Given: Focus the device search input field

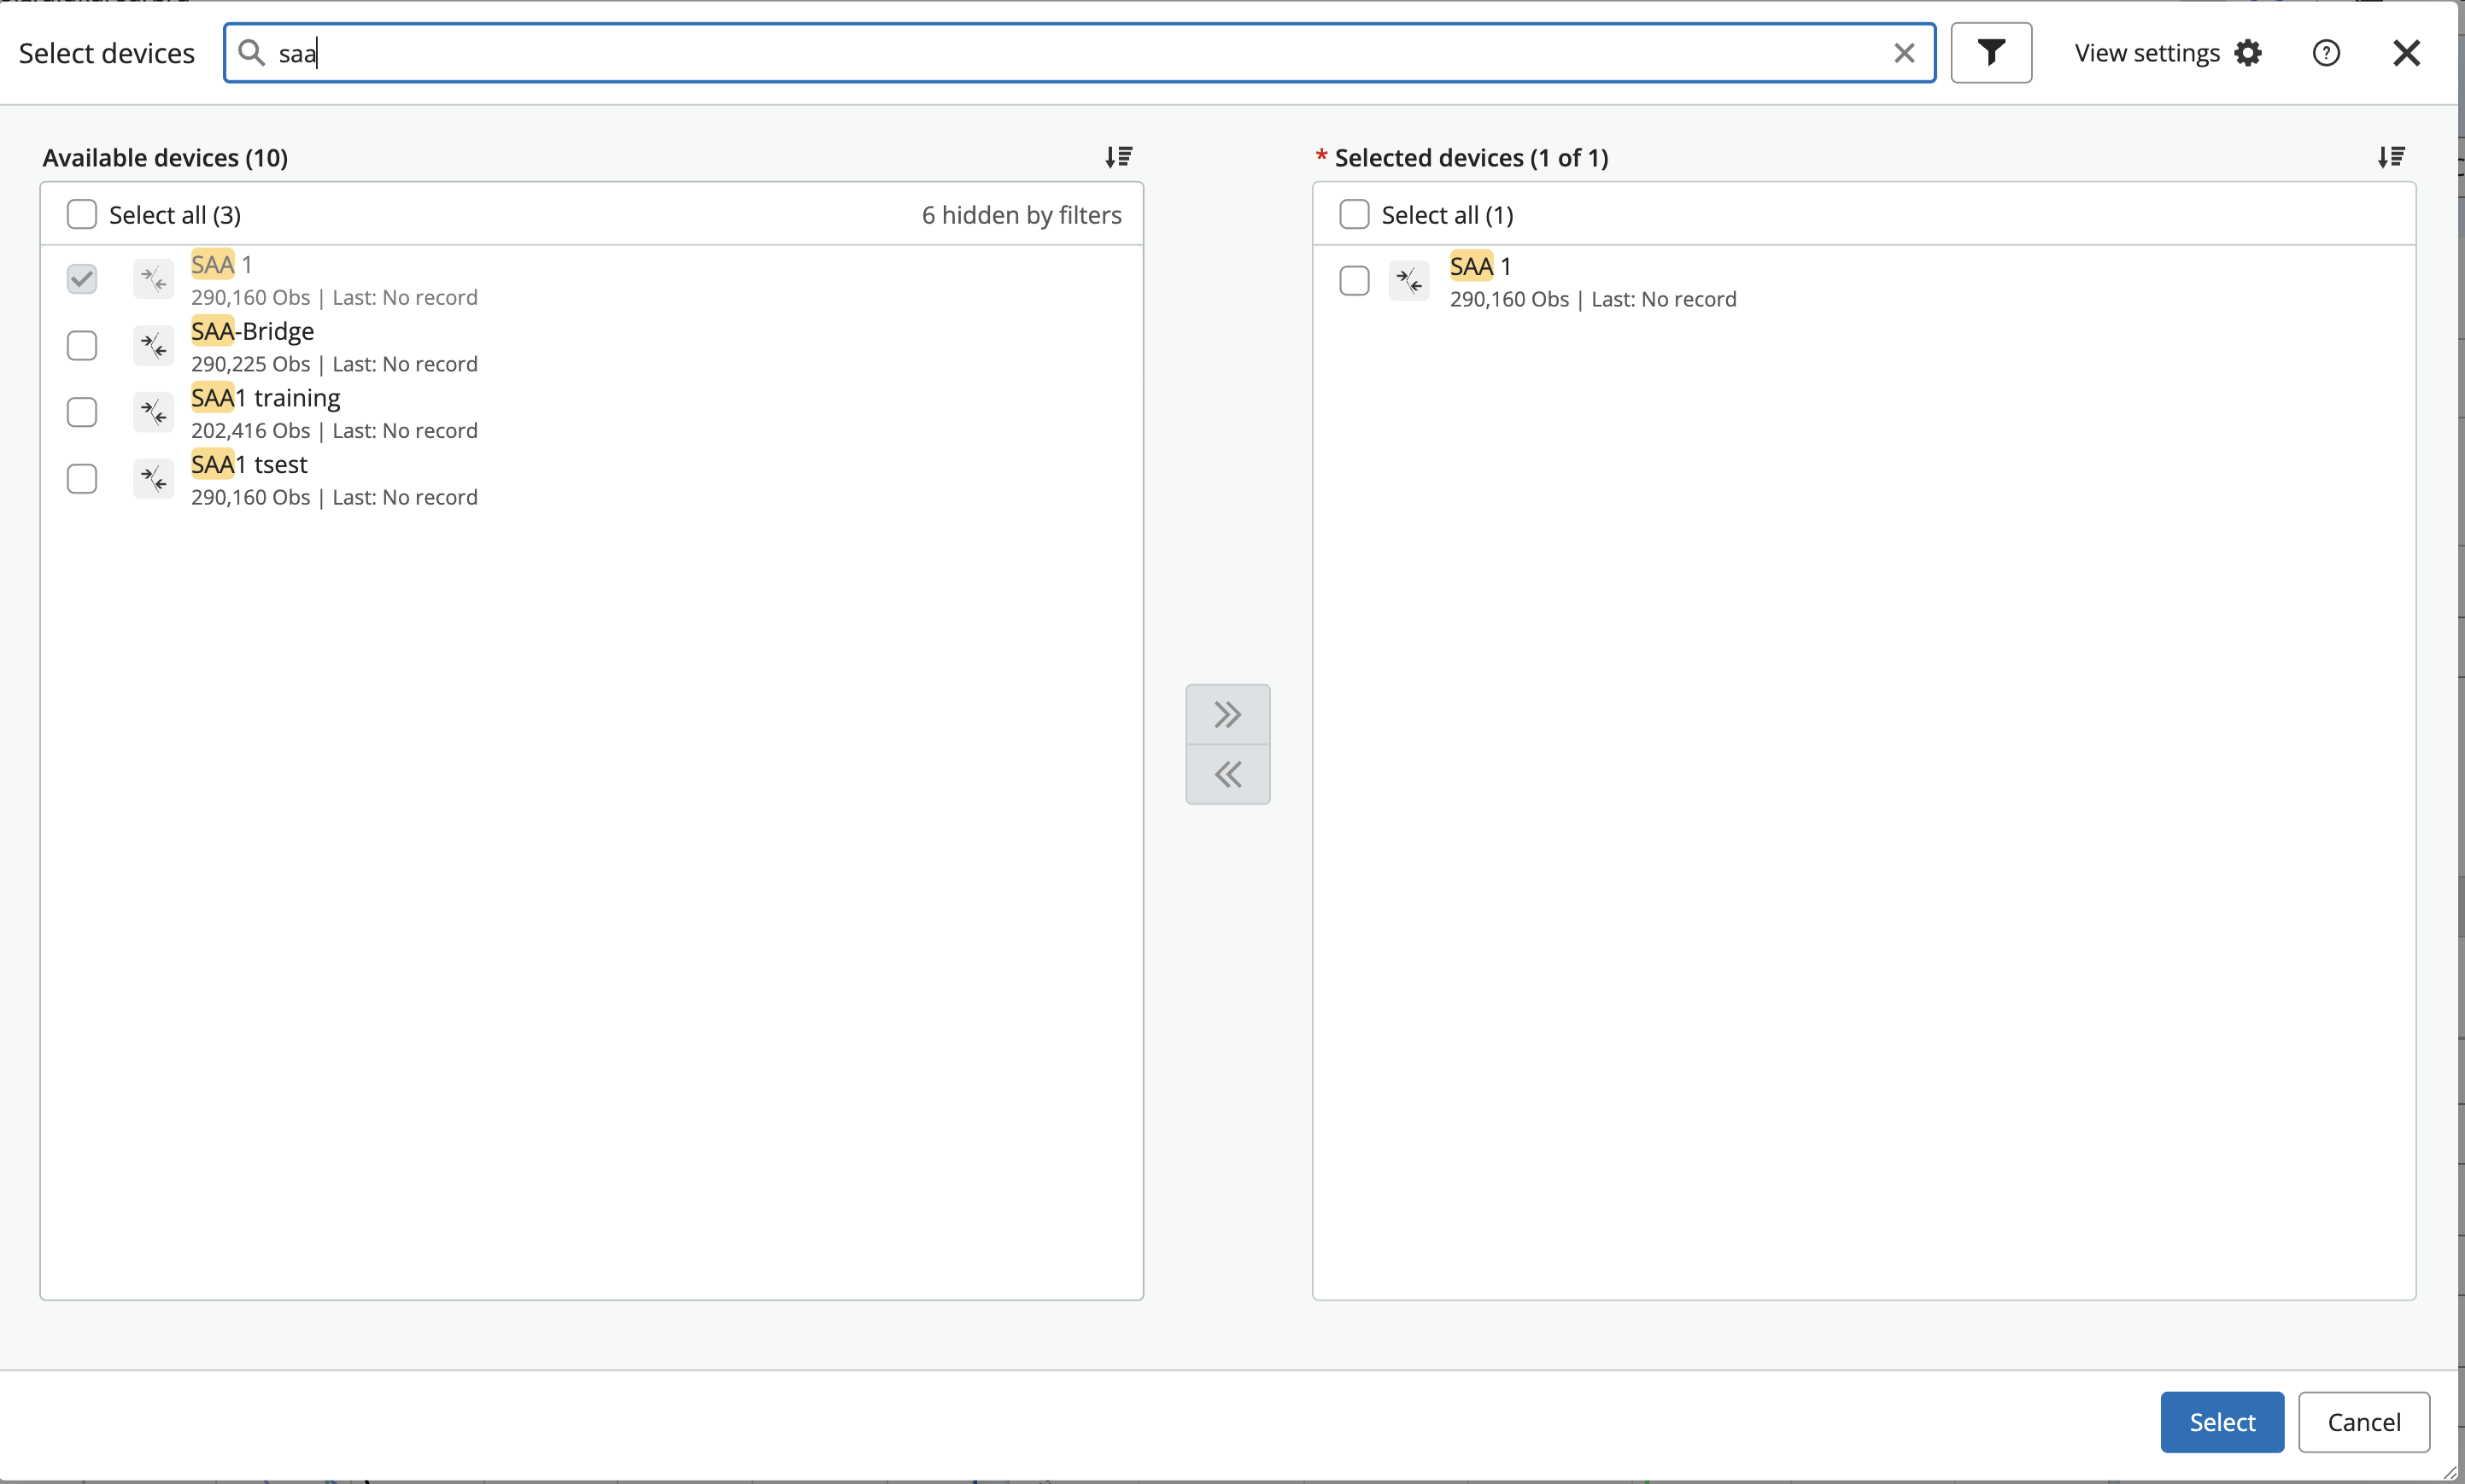Looking at the screenshot, I should point(1080,53).
